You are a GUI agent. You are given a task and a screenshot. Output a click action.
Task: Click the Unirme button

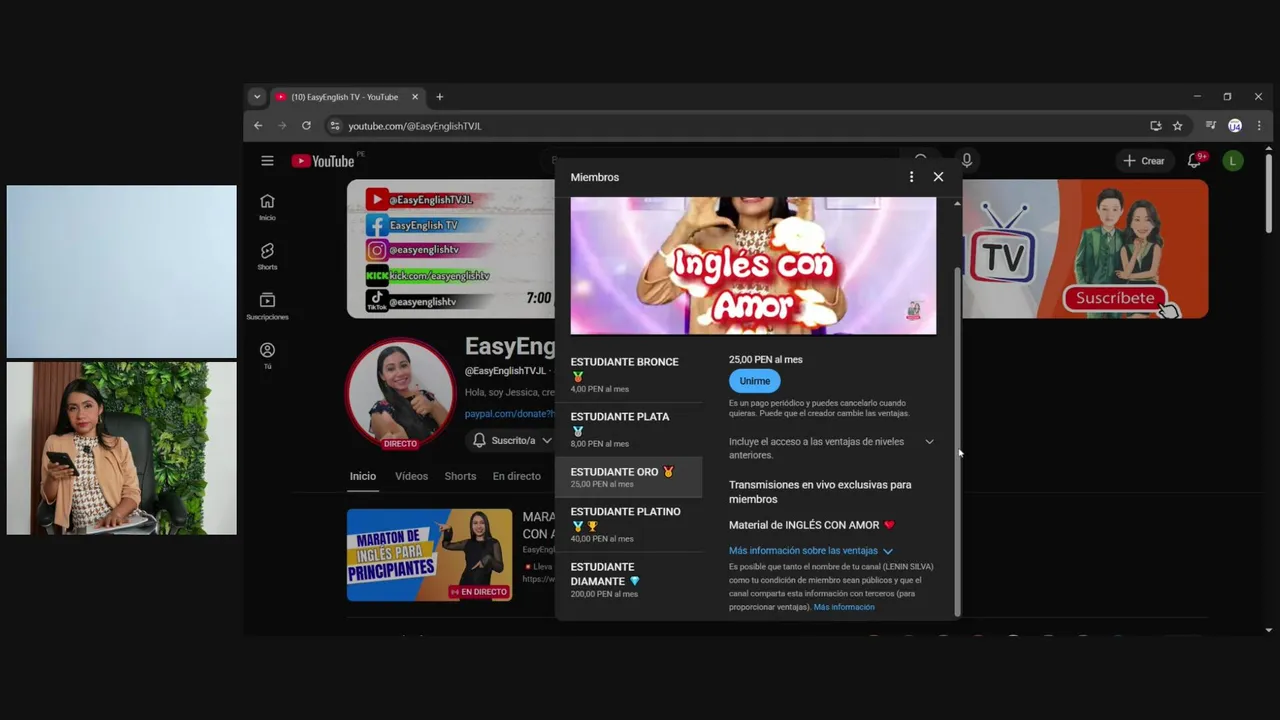(755, 381)
